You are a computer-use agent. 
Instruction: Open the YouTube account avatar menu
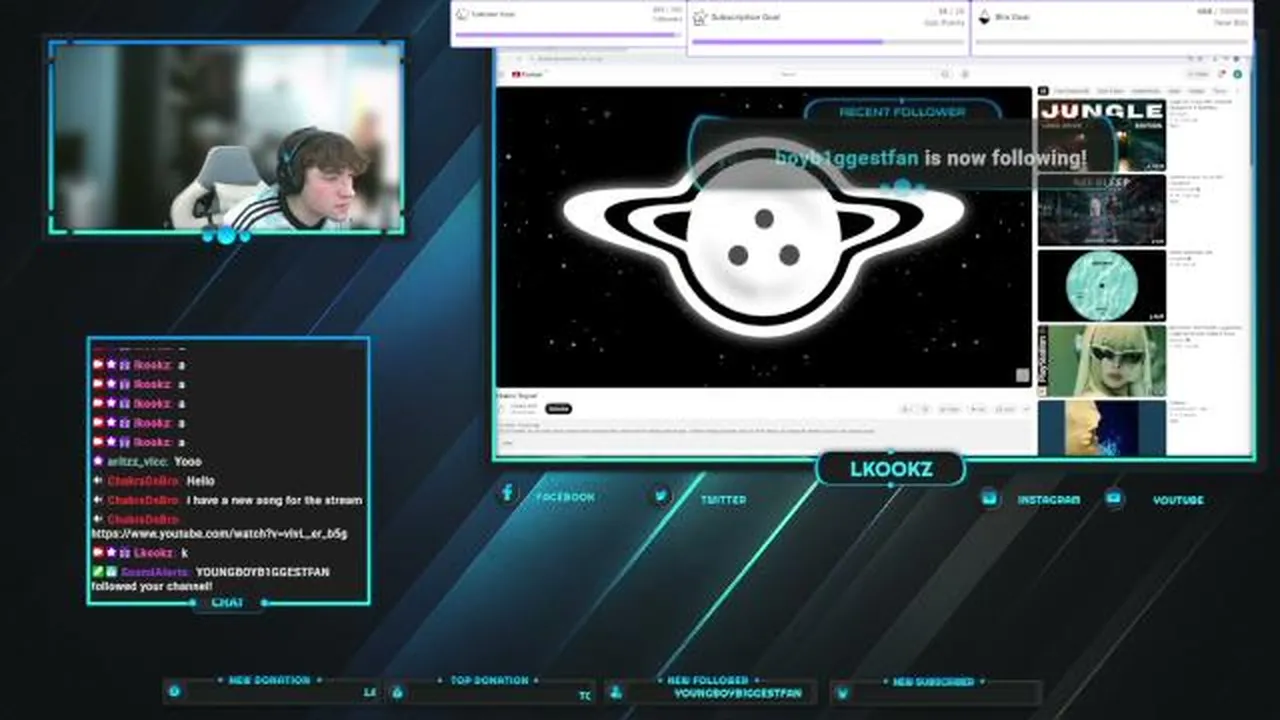pos(1237,74)
